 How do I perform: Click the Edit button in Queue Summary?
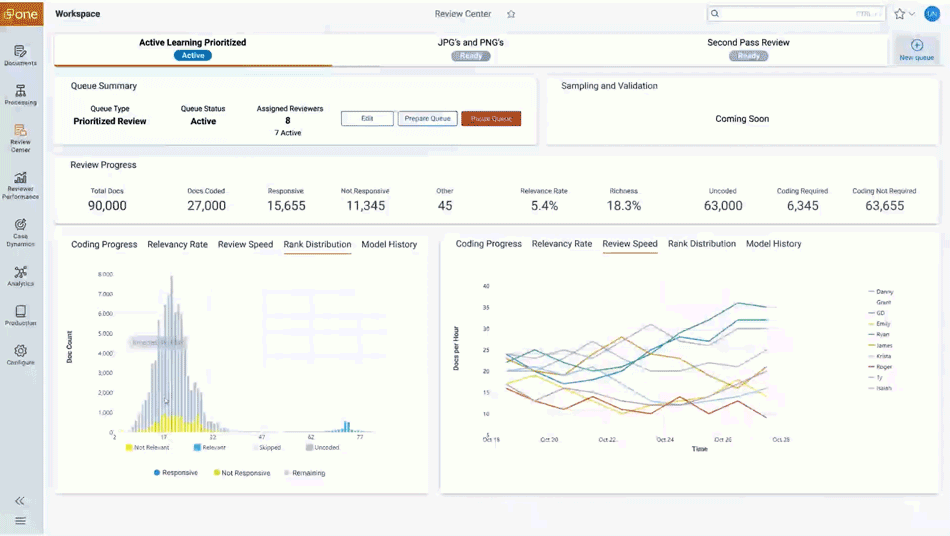[x=367, y=118]
